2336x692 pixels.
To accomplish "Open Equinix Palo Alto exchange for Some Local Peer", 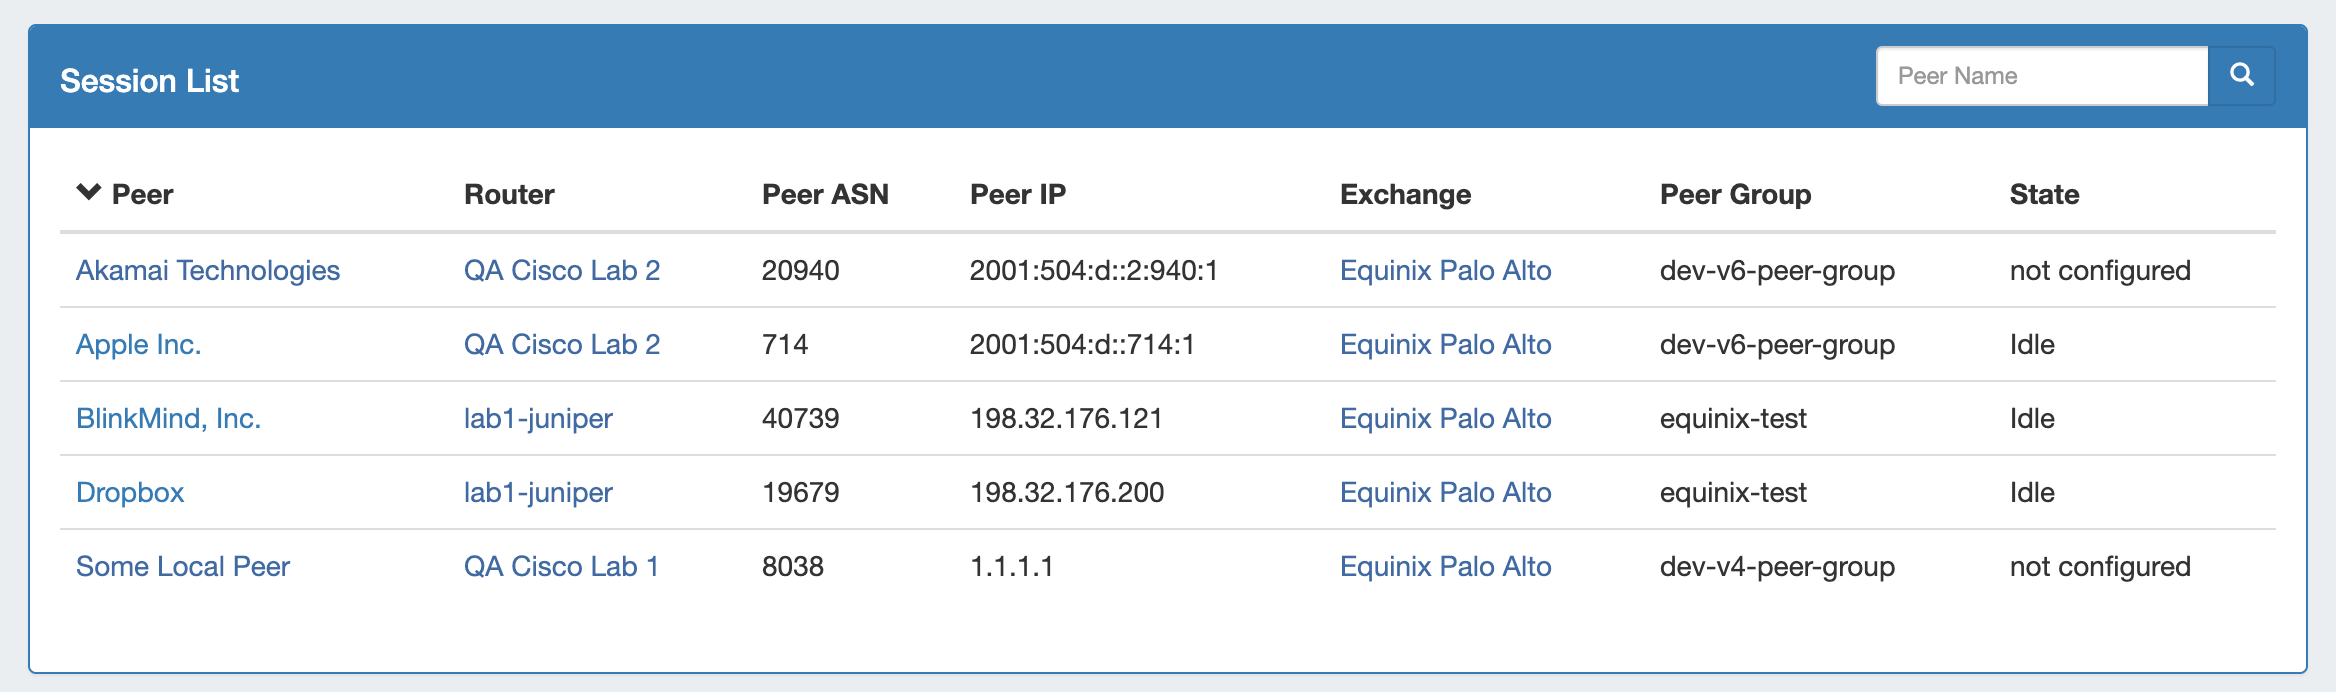I will [1445, 566].
